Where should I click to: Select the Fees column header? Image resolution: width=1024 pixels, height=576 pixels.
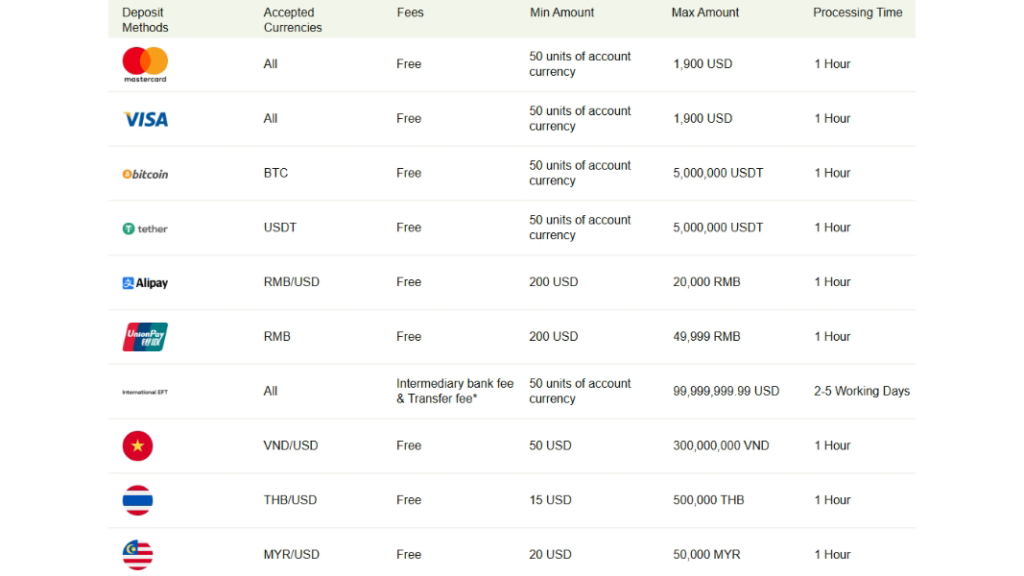[410, 13]
